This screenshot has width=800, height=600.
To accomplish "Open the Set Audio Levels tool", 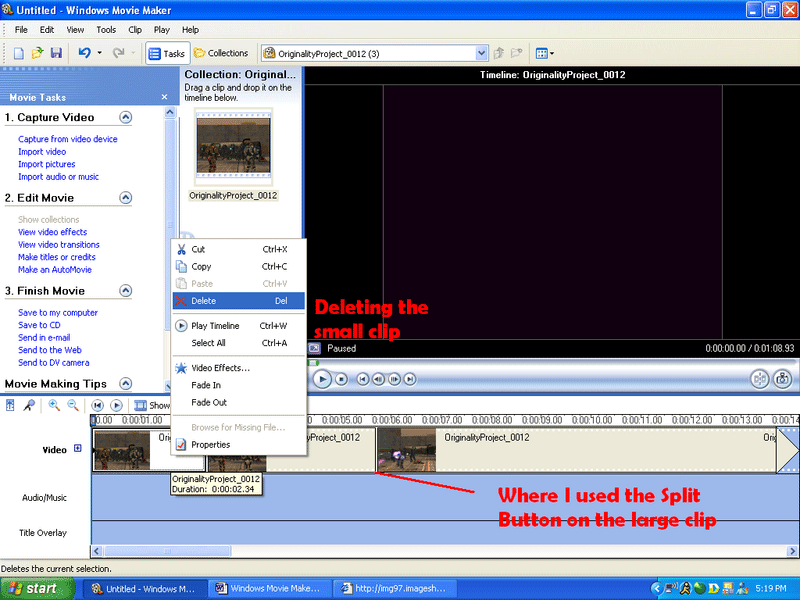I will (11, 405).
